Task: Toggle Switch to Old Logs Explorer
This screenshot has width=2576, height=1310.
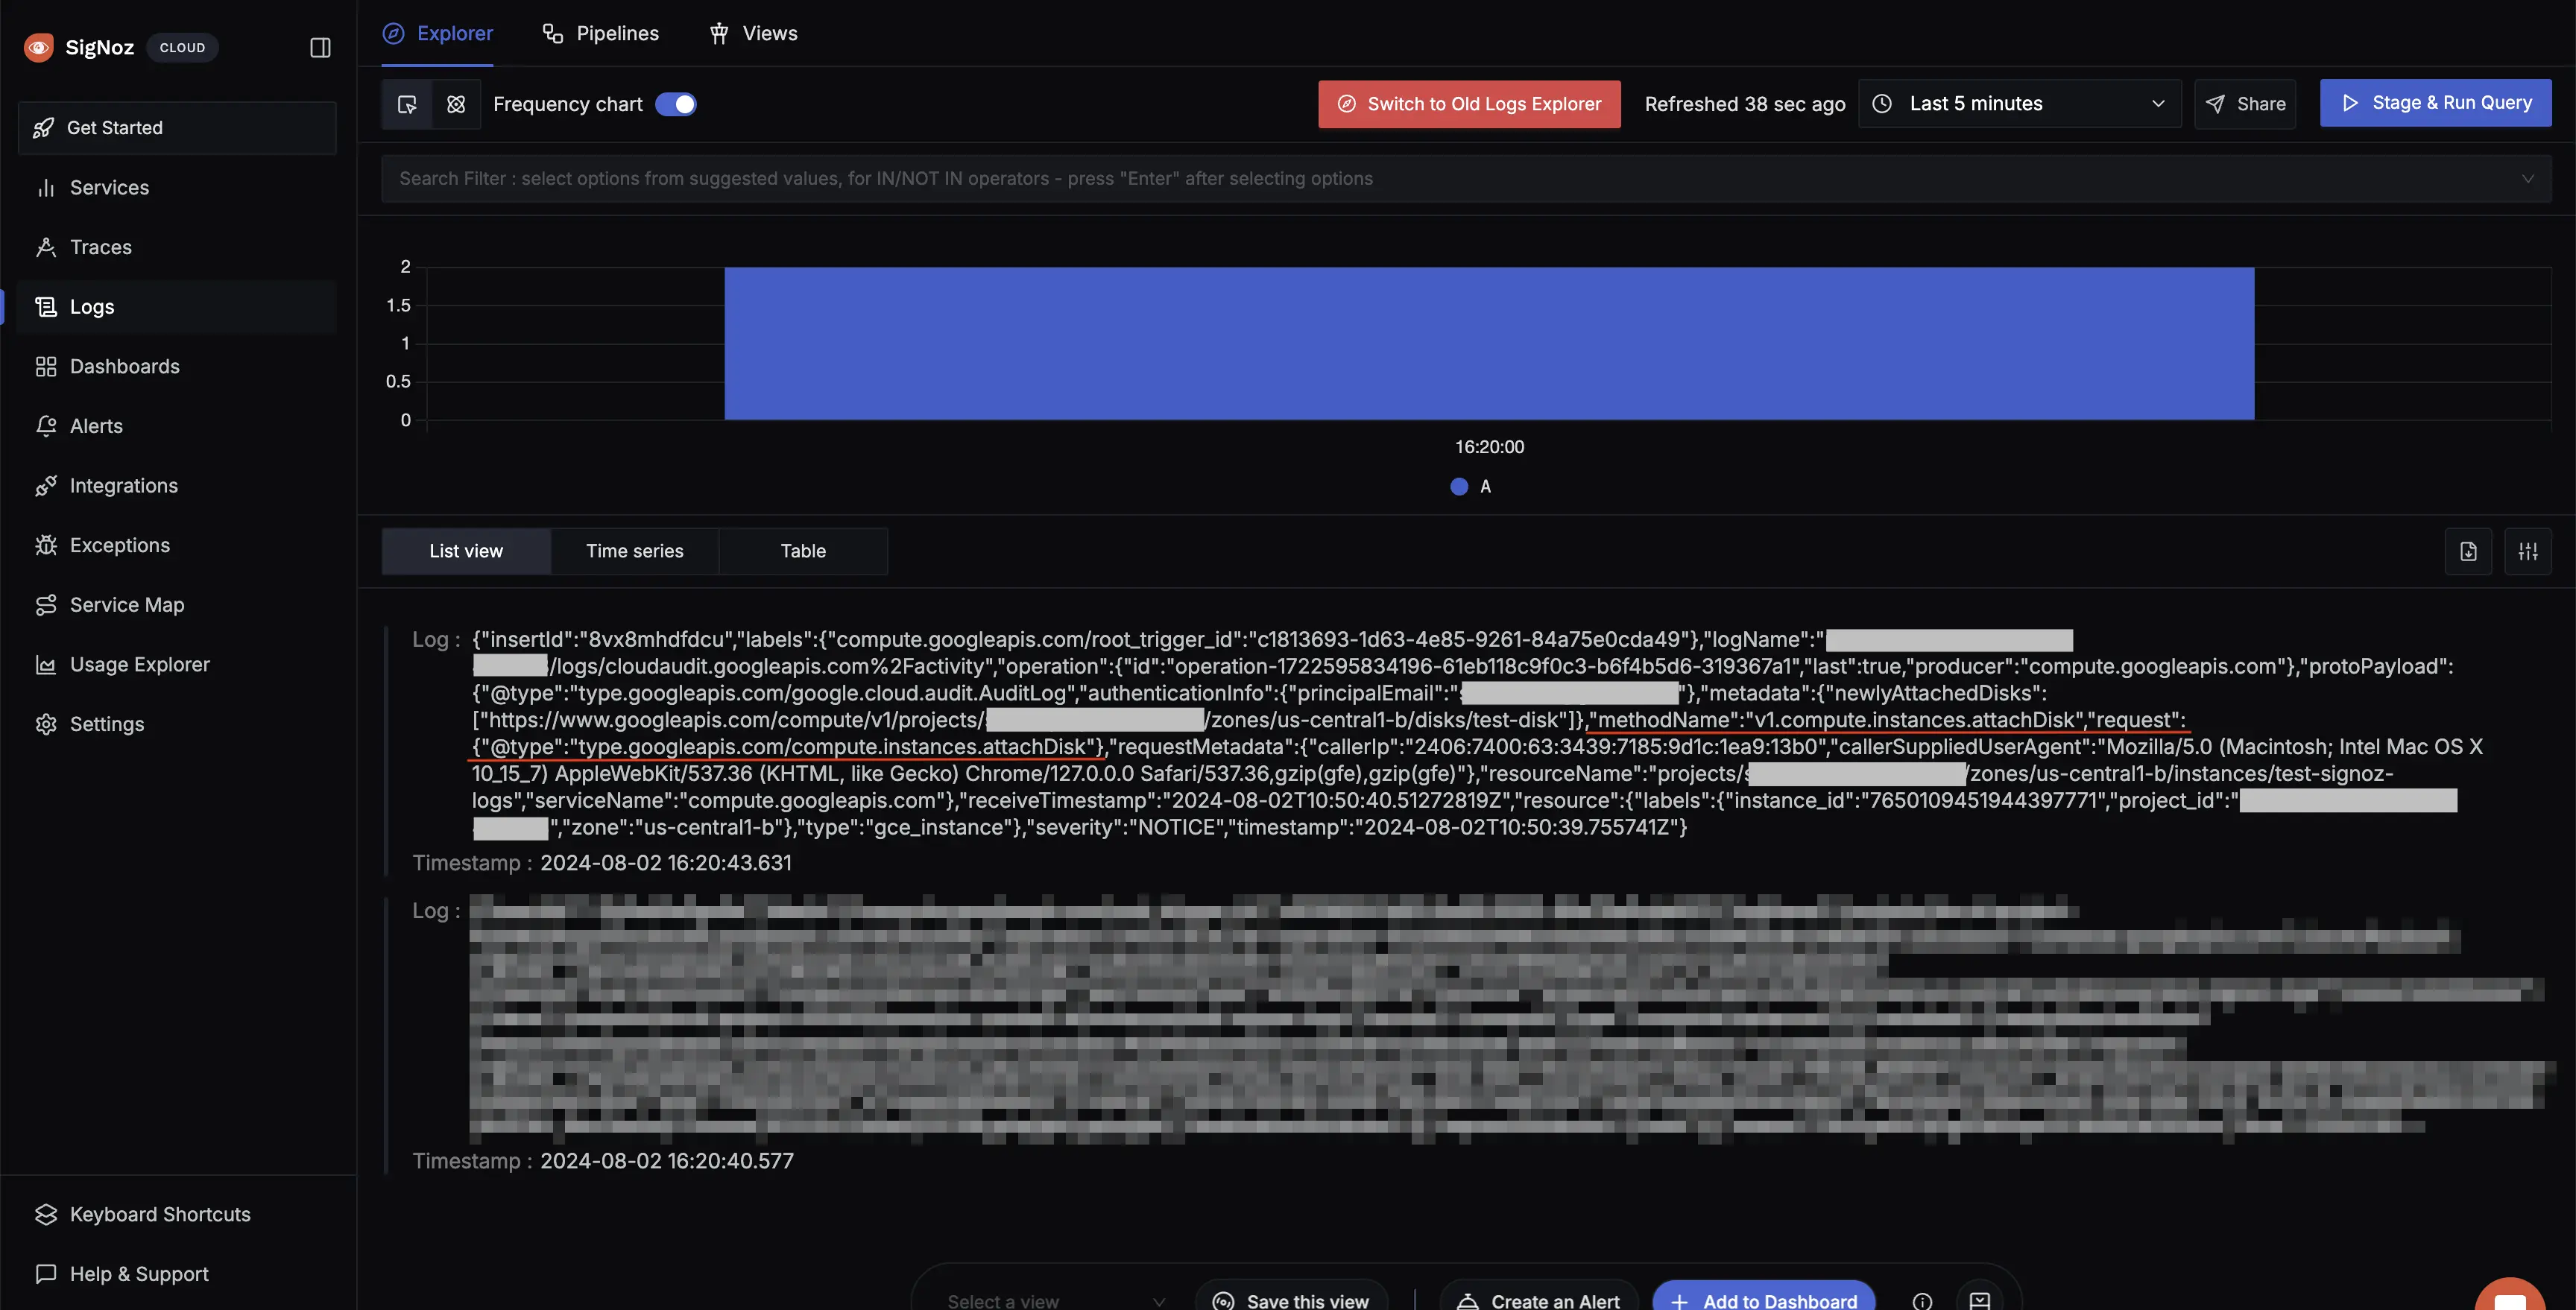Action: coord(1468,102)
